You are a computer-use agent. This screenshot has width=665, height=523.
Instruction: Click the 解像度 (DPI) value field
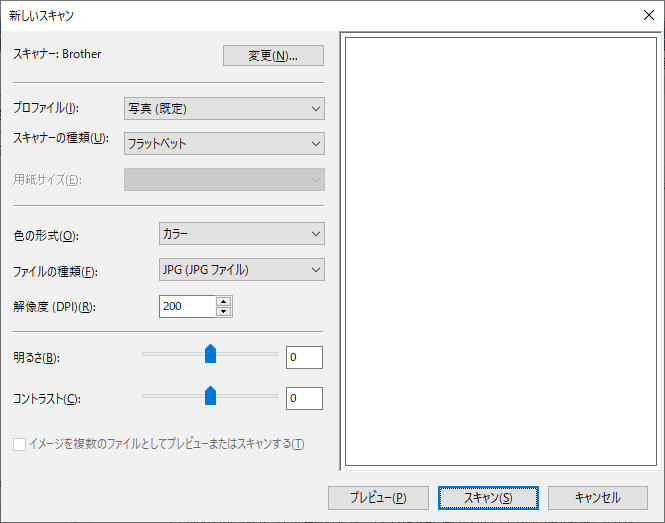187,306
